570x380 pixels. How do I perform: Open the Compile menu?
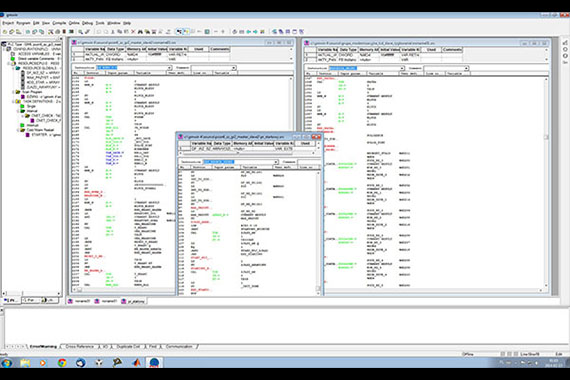tap(59, 23)
